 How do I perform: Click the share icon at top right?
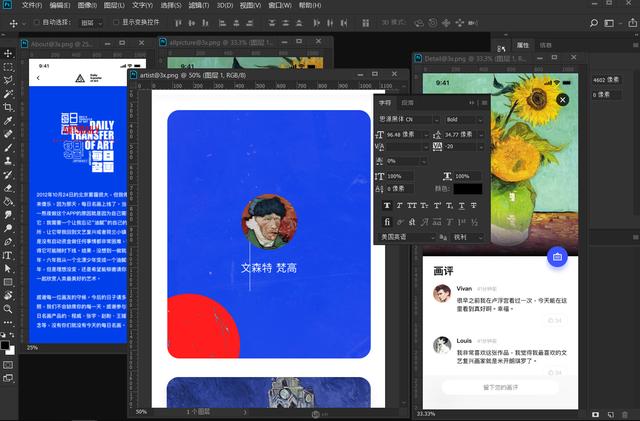[632, 22]
